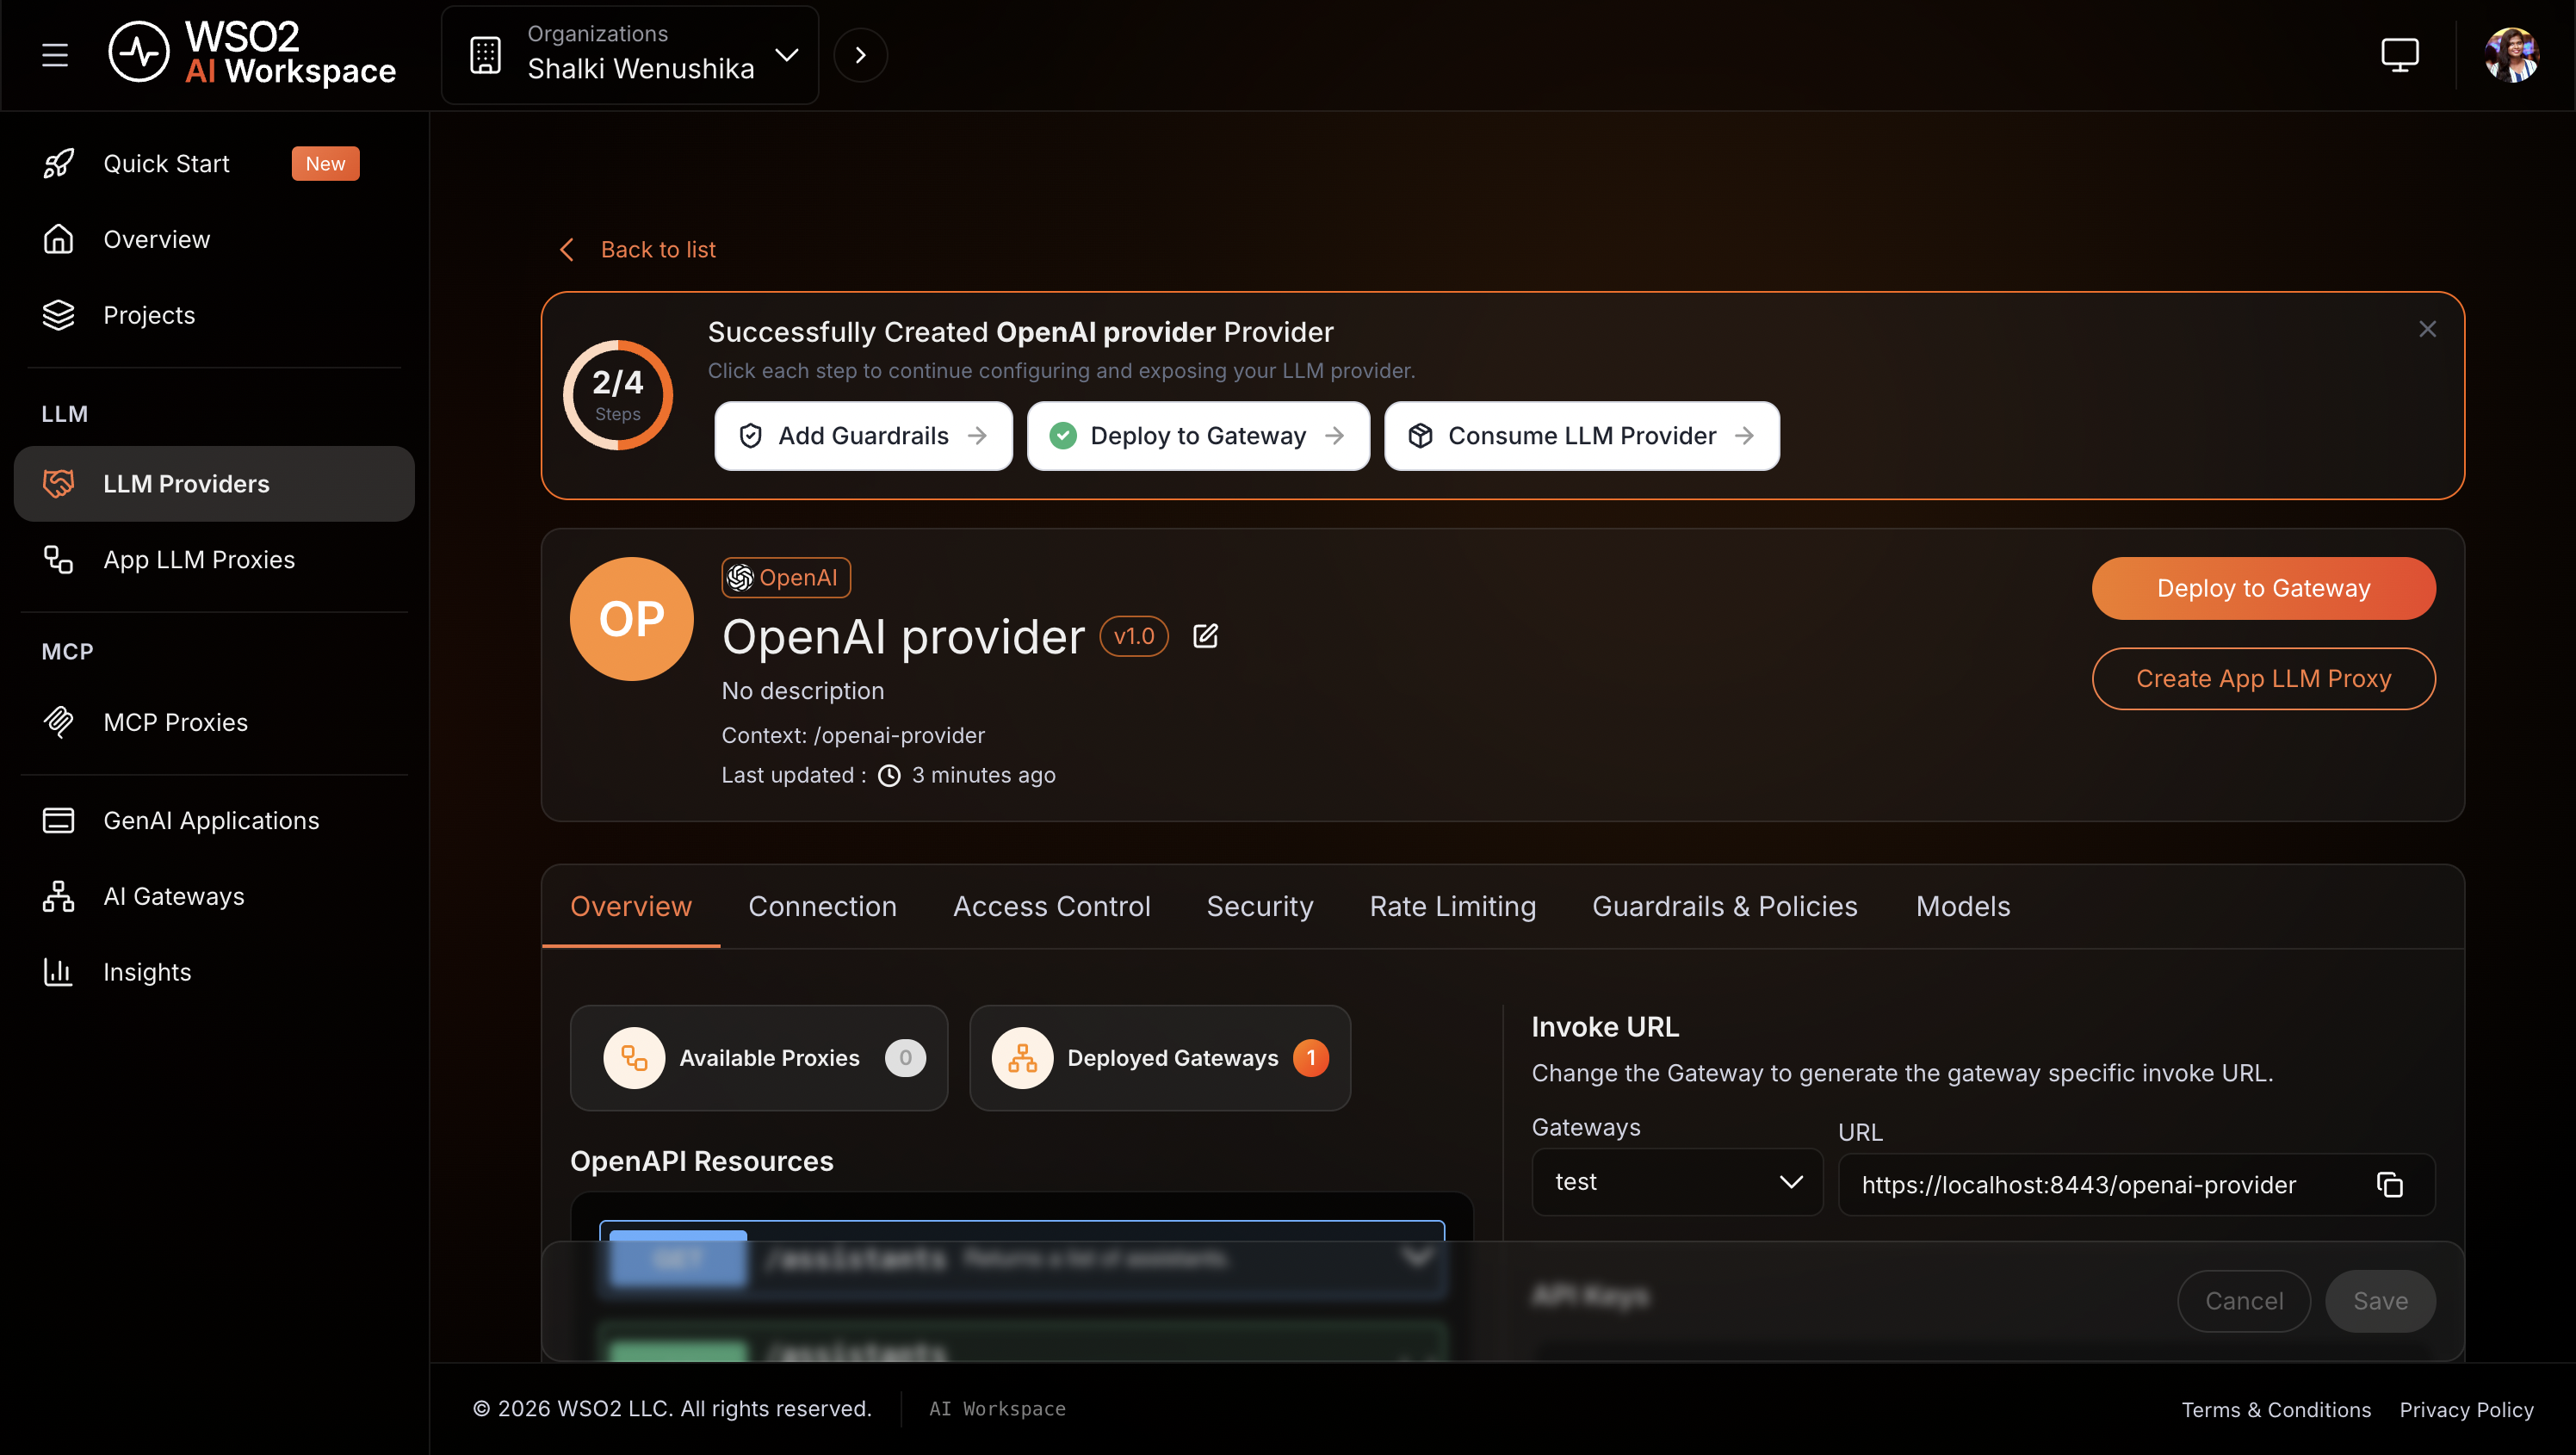Click the Create App LLM Proxy button
The height and width of the screenshot is (1455, 2576).
[2263, 678]
